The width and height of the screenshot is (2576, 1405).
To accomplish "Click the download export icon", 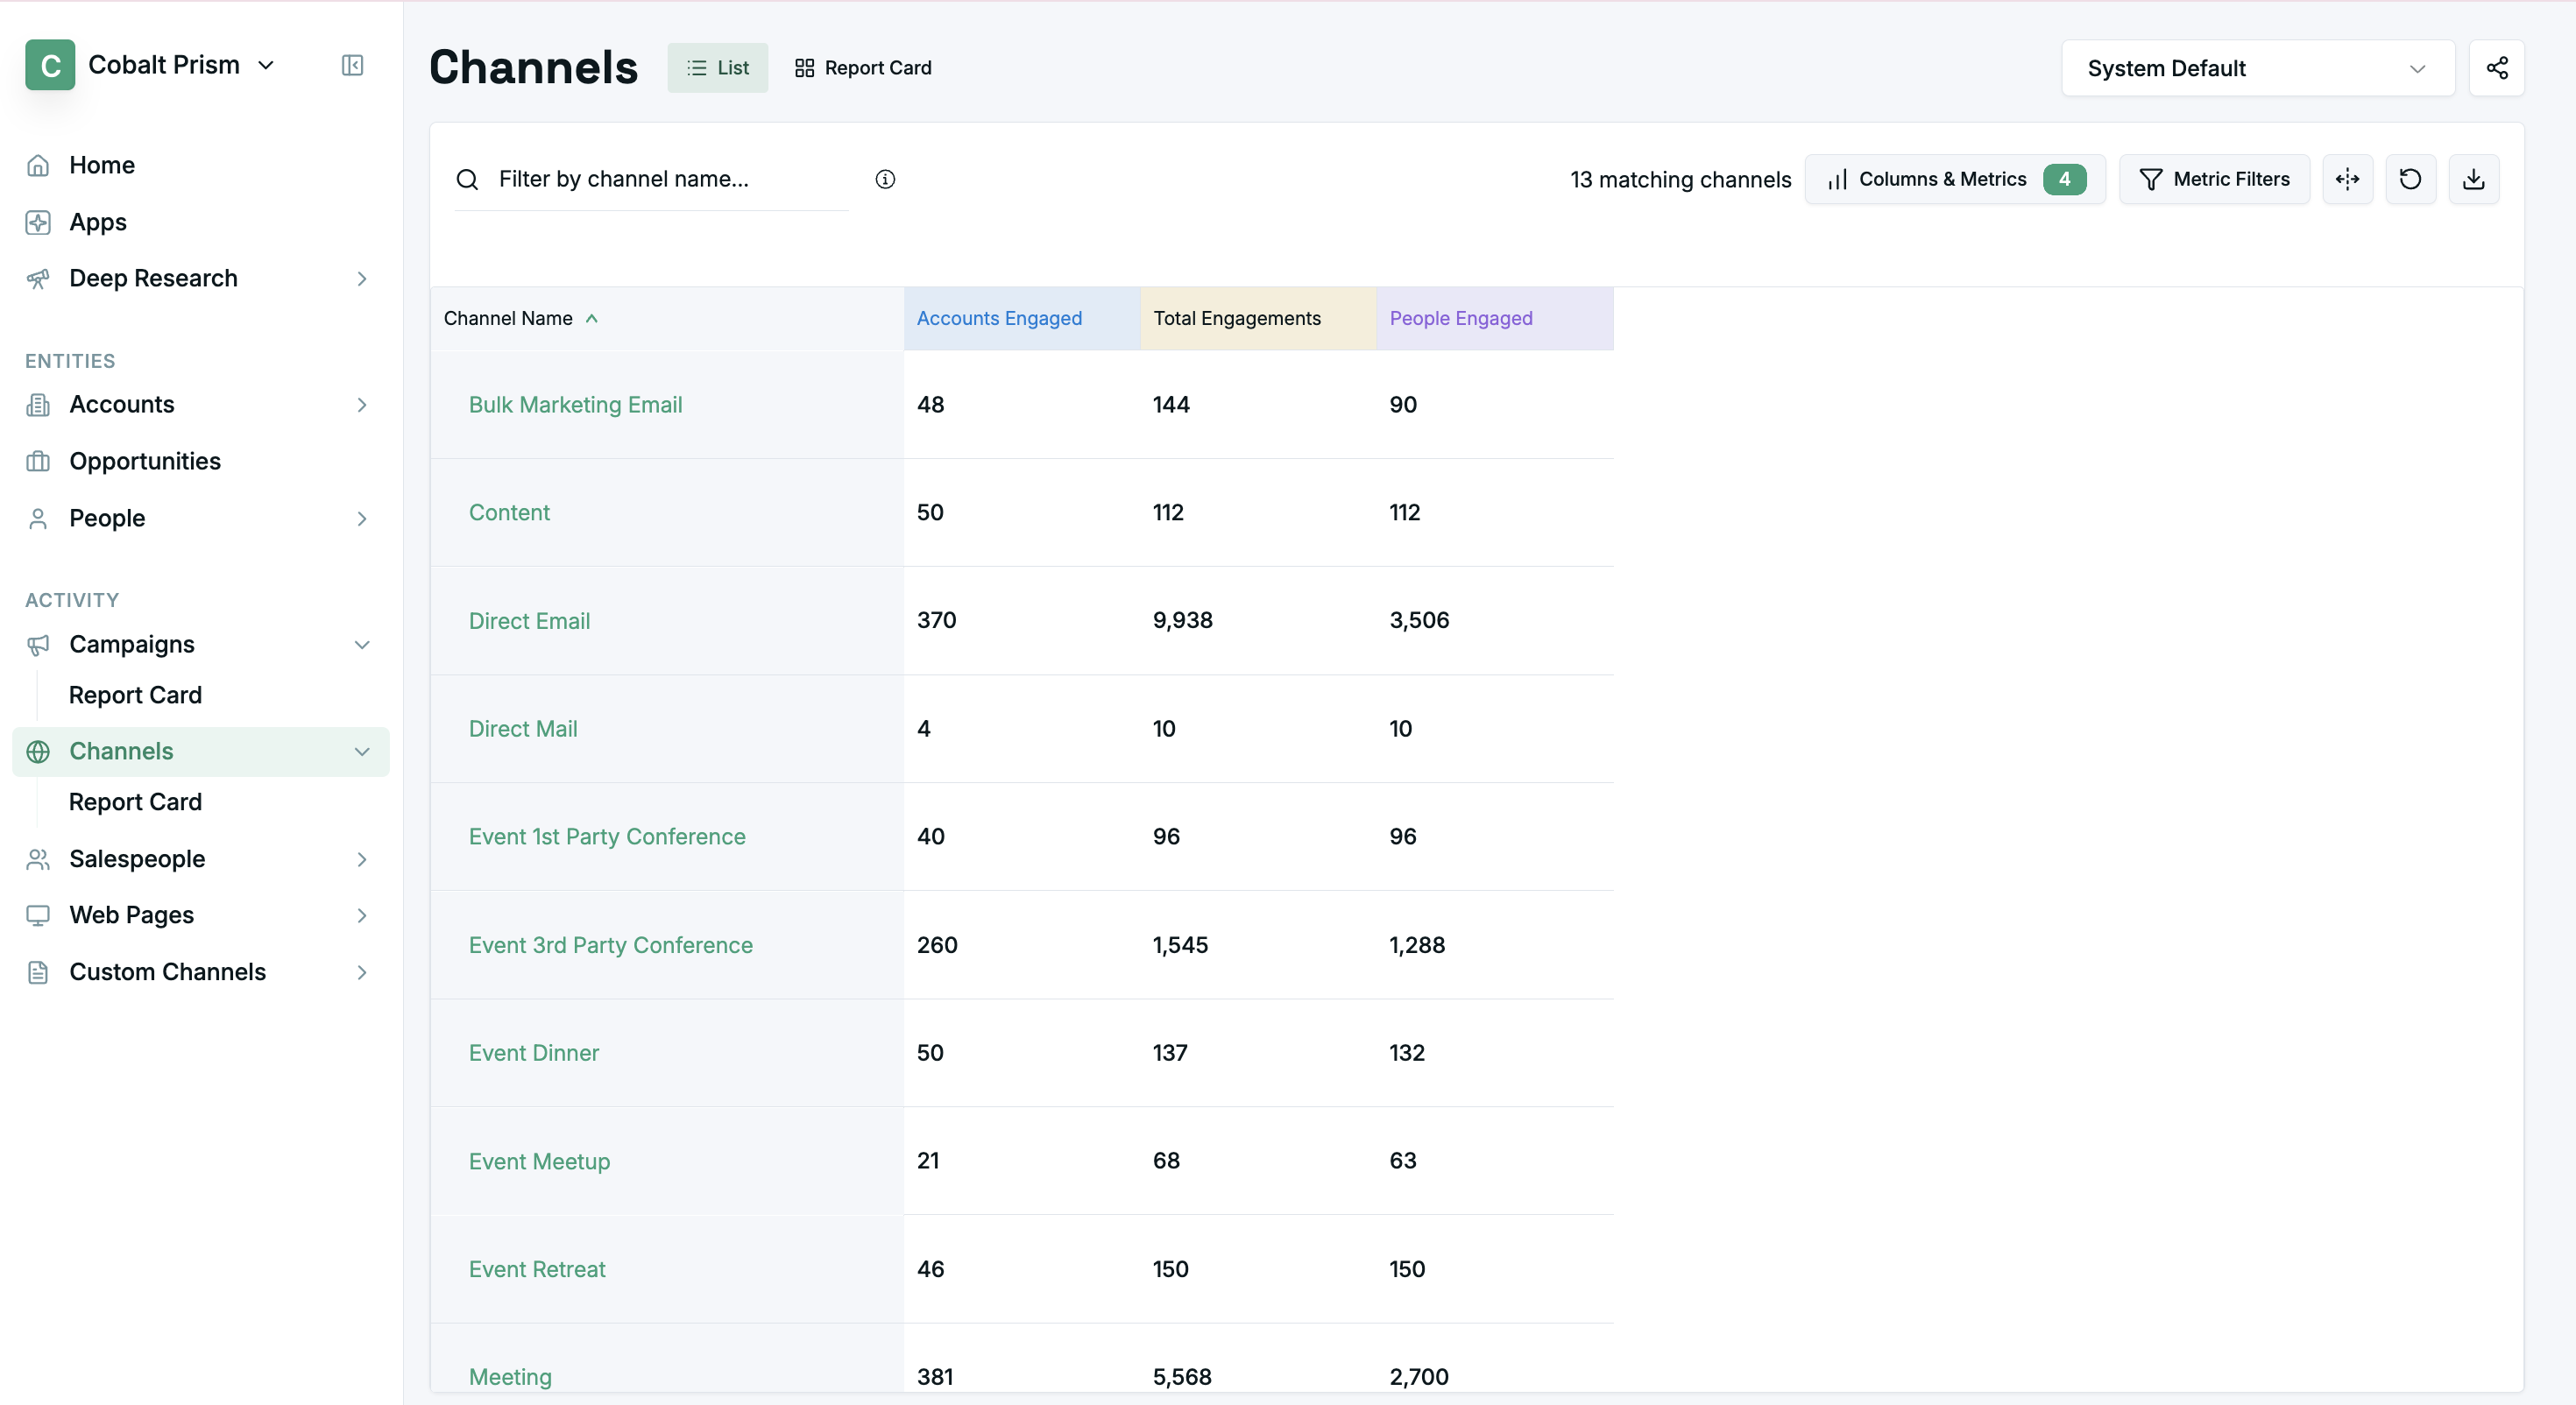I will (x=2473, y=179).
